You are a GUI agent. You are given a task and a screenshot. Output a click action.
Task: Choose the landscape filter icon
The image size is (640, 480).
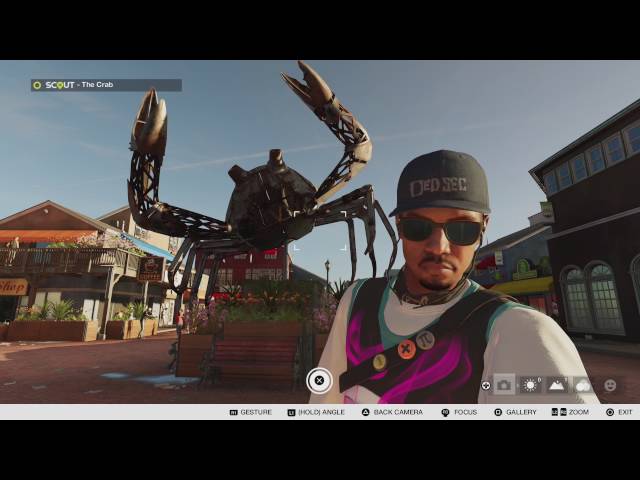(557, 385)
